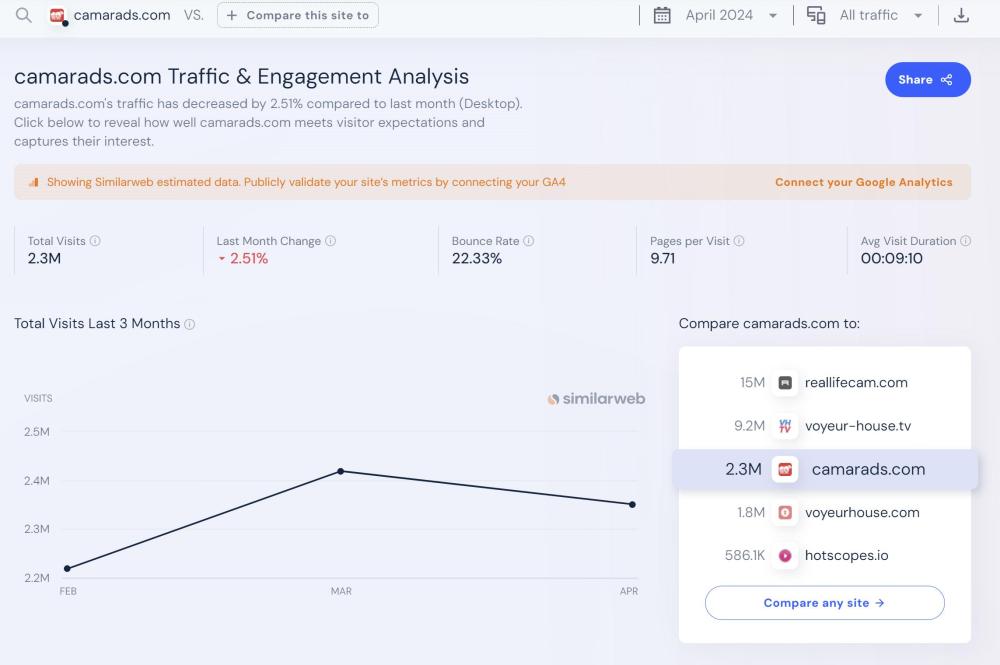The width and height of the screenshot is (1000, 665).
Task: Click the Compare any site button
Action: (824, 603)
